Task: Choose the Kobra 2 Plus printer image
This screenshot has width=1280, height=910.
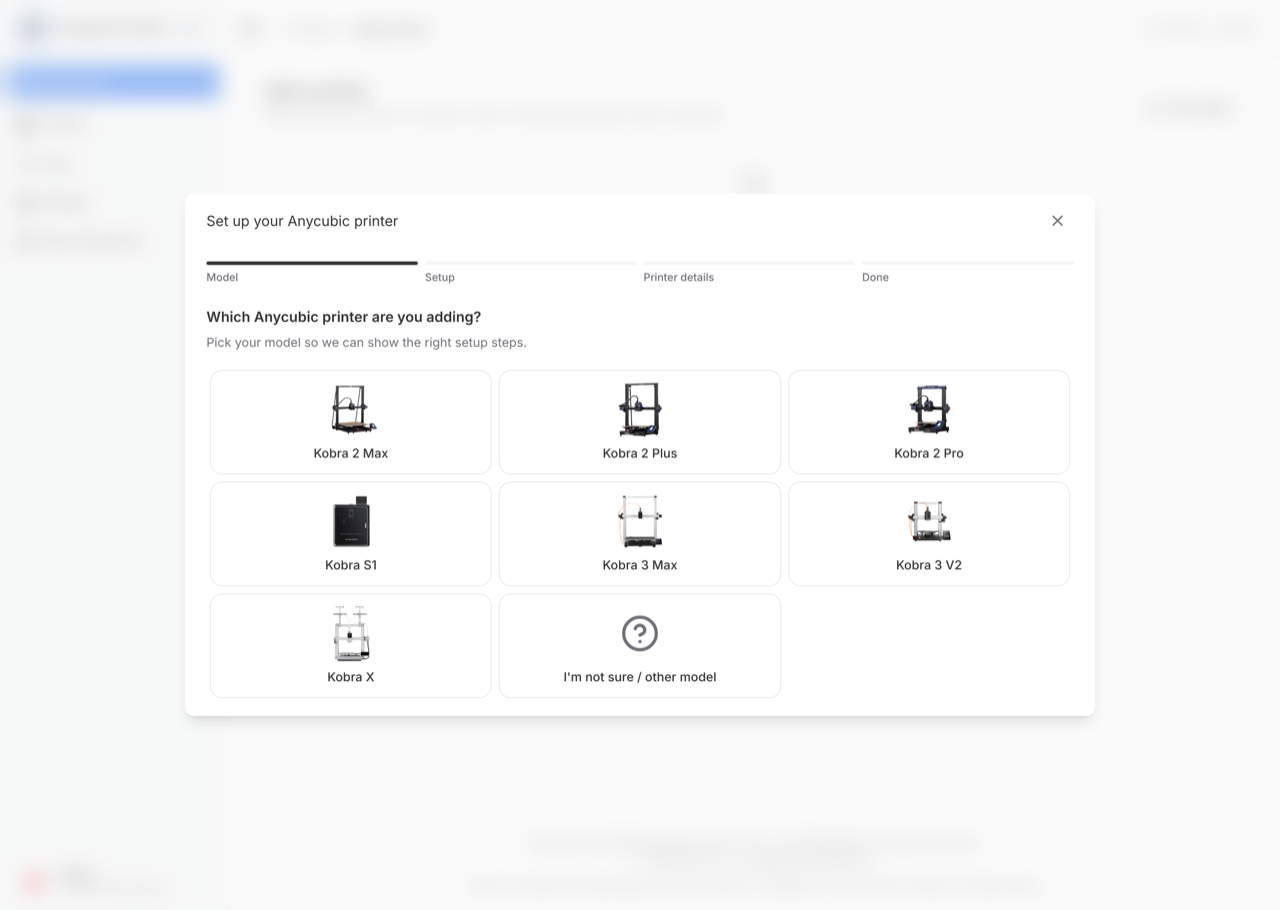Action: (x=640, y=410)
